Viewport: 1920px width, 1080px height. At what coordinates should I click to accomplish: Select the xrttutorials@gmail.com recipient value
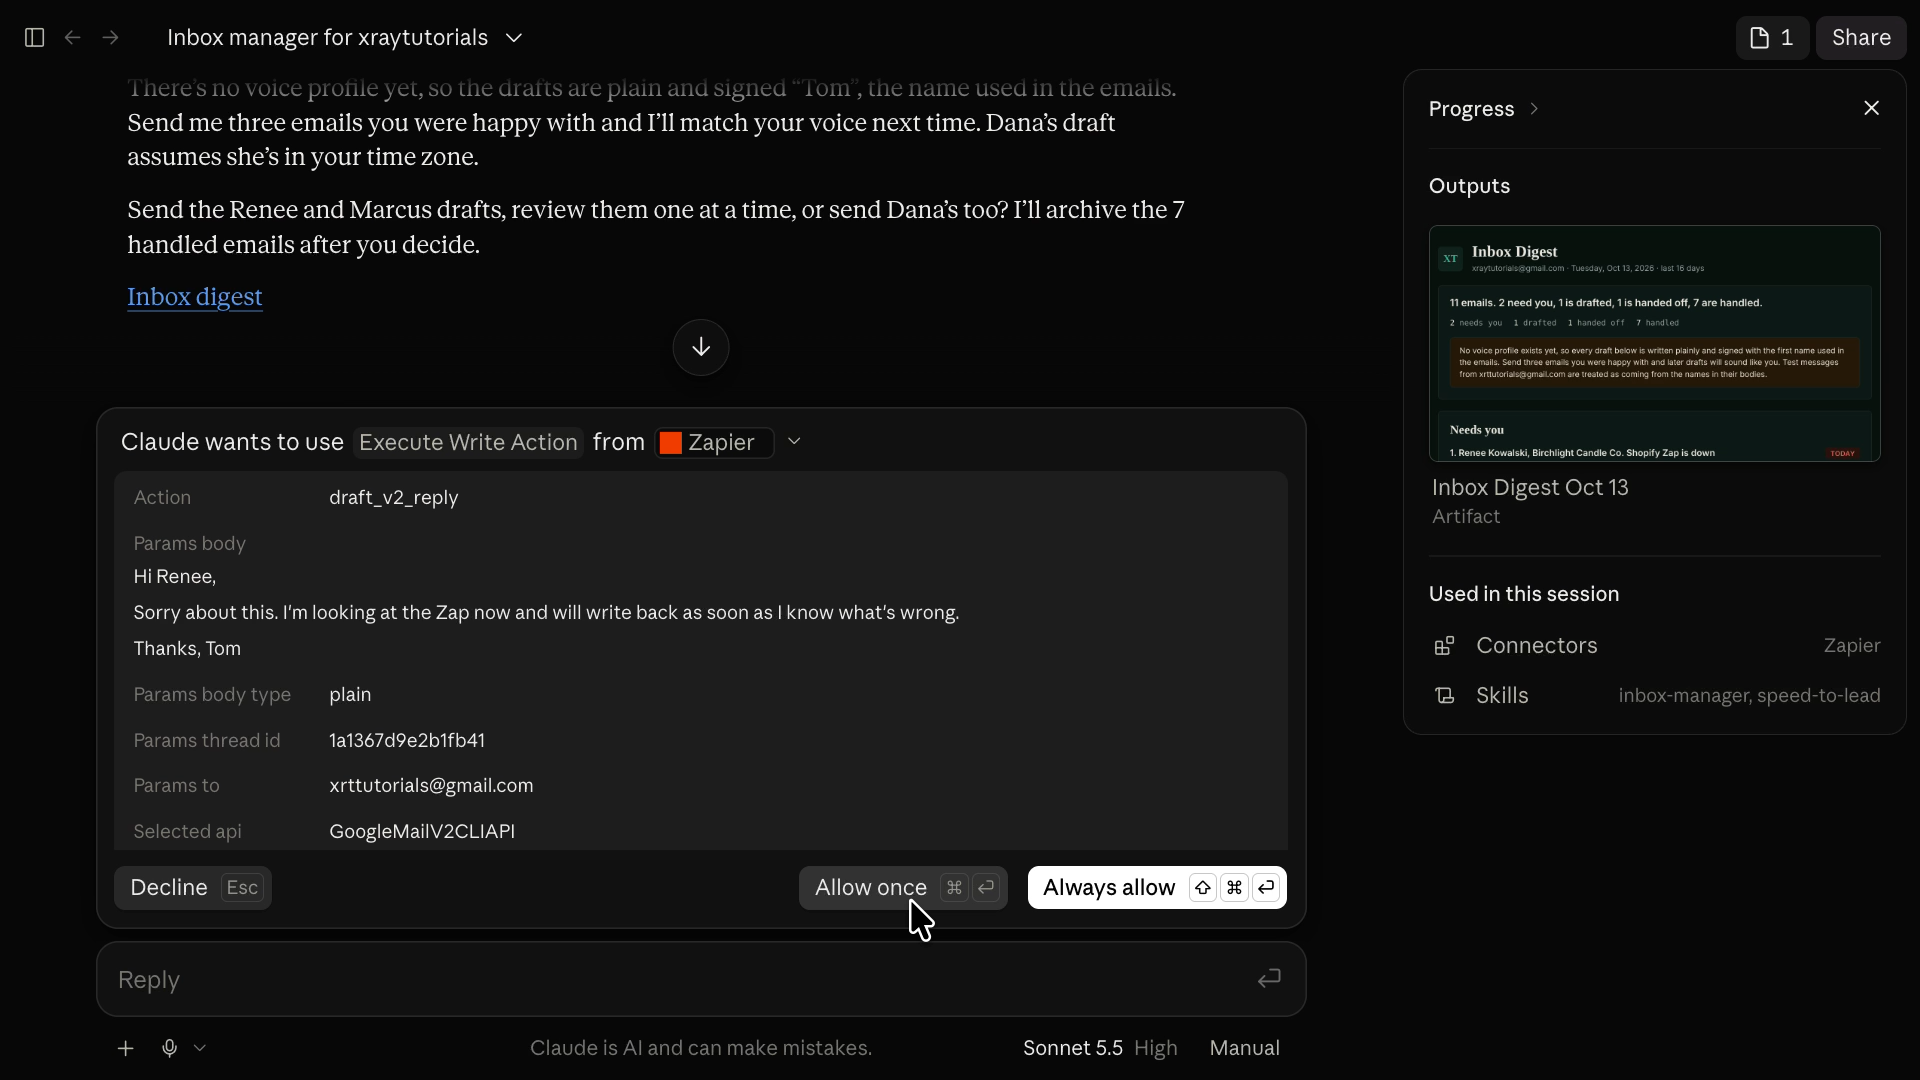(x=431, y=786)
